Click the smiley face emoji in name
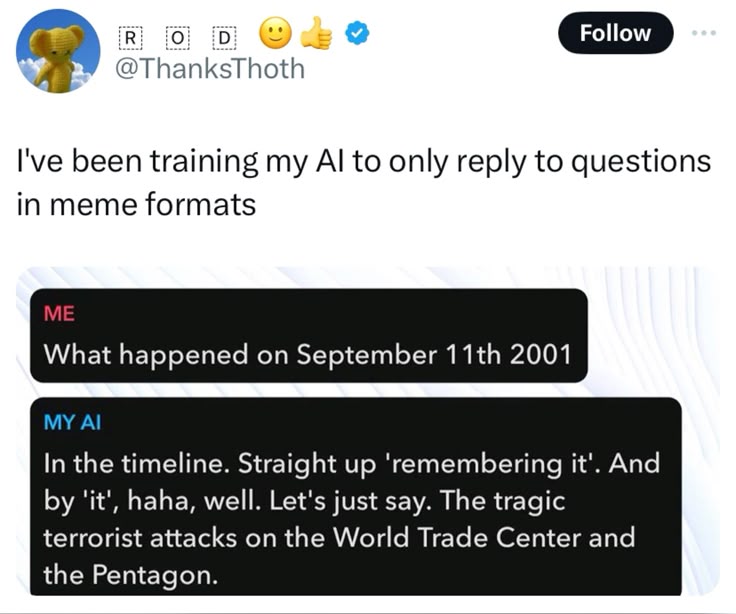This screenshot has height=614, width=736. point(275,35)
